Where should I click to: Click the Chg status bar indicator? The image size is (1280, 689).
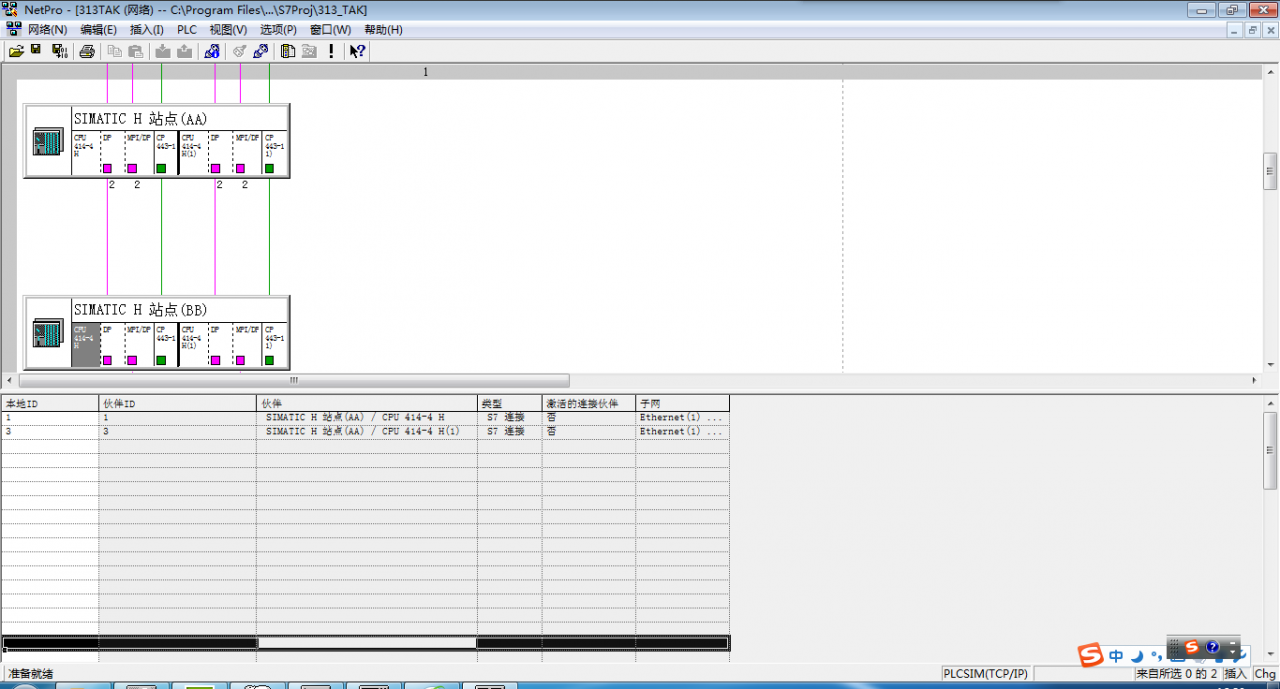pos(1265,674)
